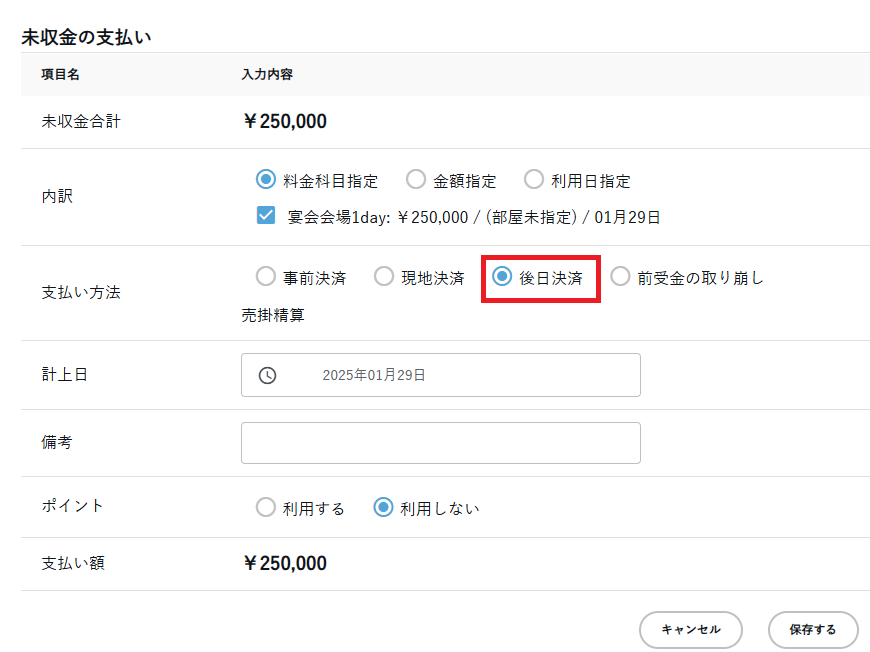This screenshot has height=652, width=870.
Task: Select the 利用日指定 radio option
Action: coord(534,180)
